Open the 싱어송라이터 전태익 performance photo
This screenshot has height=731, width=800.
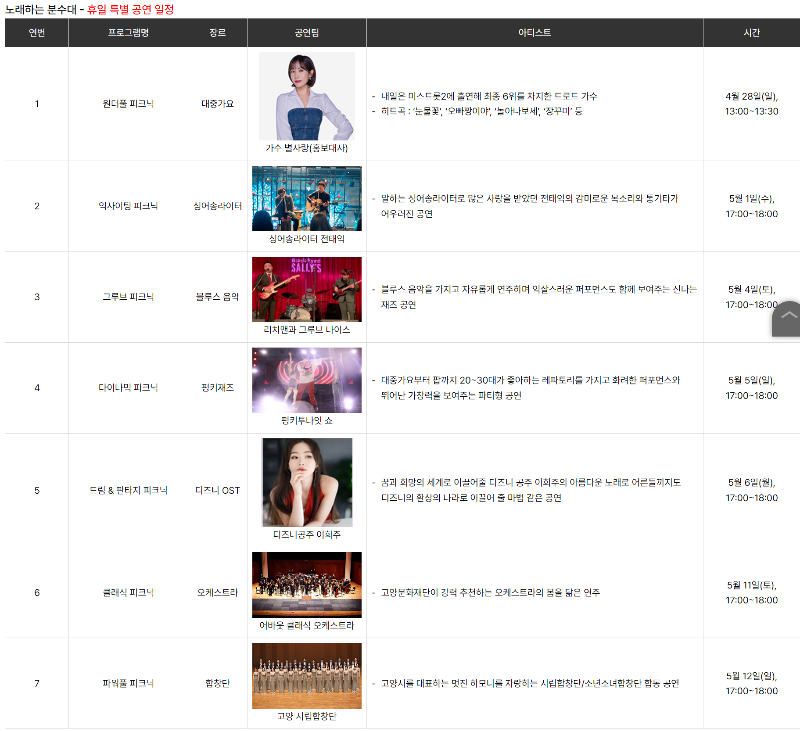click(307, 198)
